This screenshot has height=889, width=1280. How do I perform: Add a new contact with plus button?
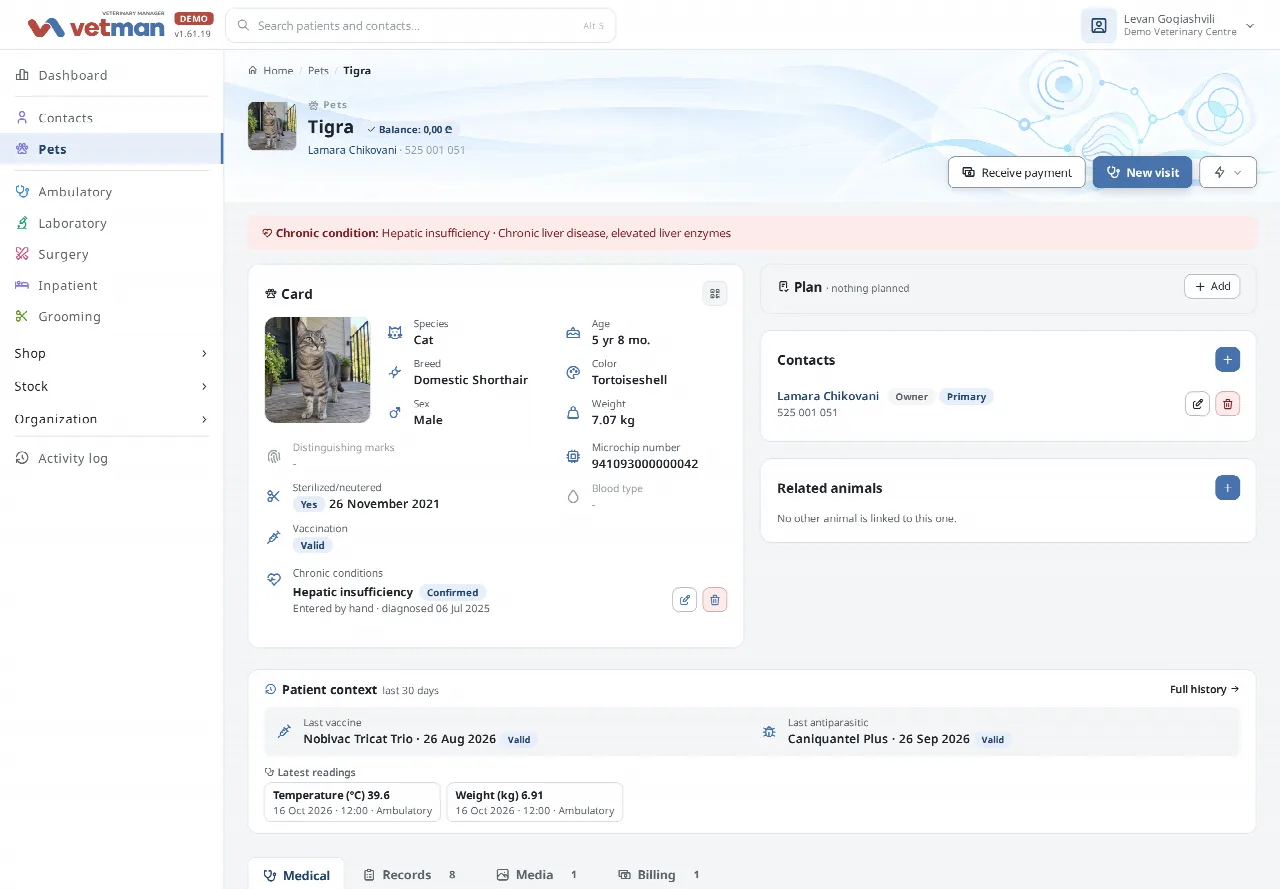(x=1228, y=360)
